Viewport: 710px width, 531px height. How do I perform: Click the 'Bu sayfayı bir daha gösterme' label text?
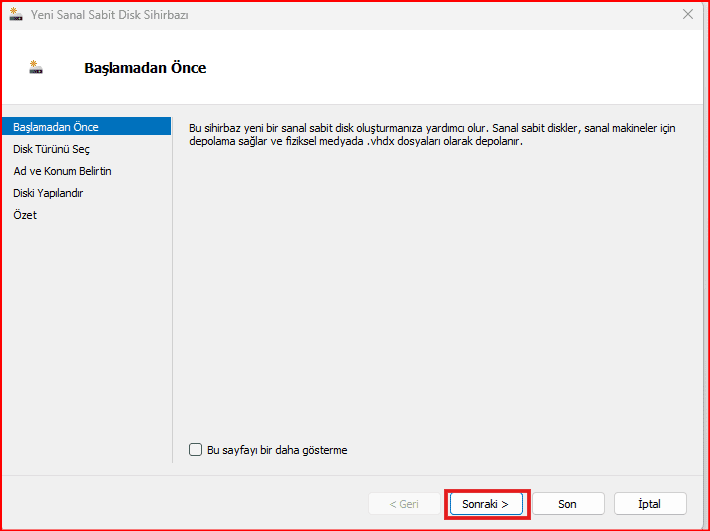coord(277,450)
